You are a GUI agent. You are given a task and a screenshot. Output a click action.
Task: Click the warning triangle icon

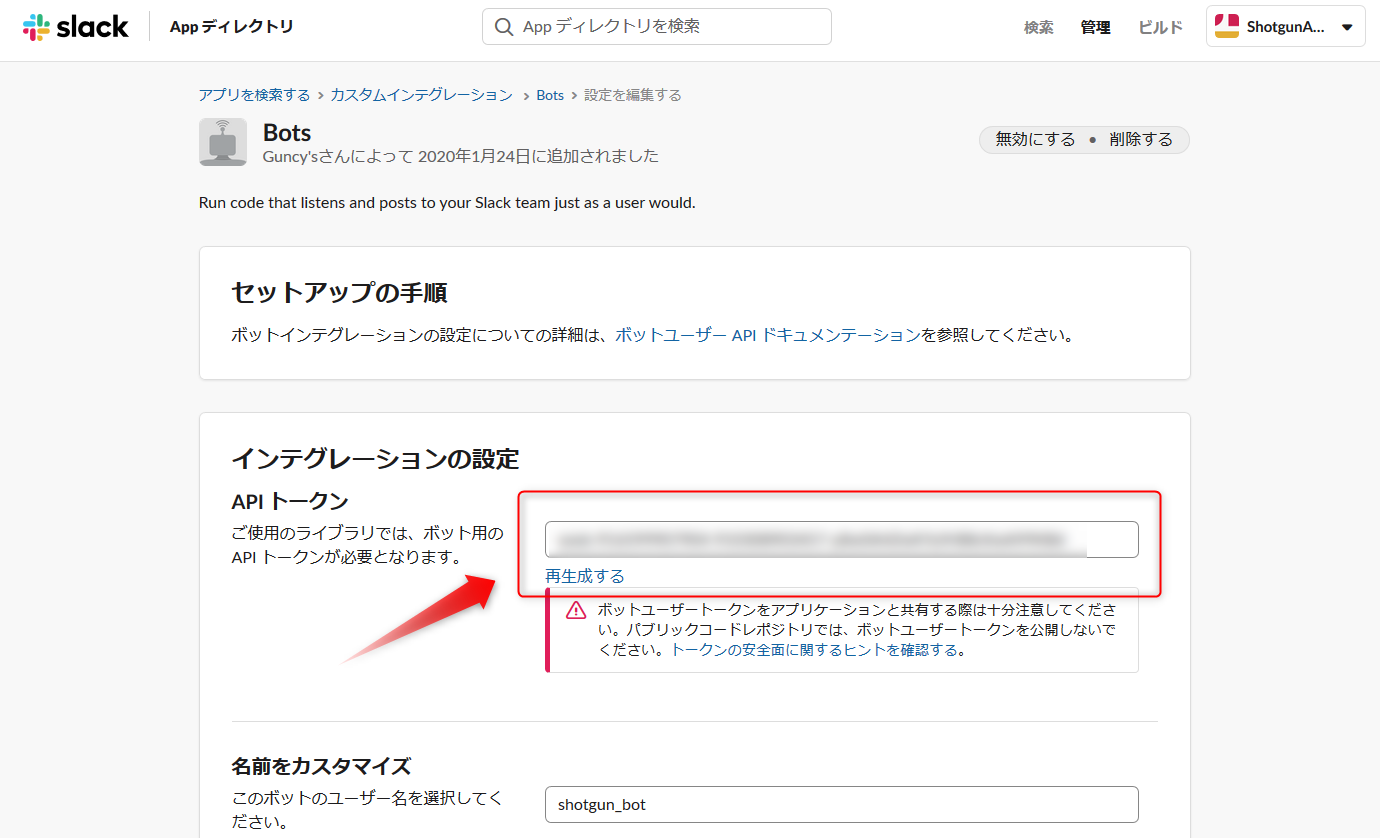576,610
